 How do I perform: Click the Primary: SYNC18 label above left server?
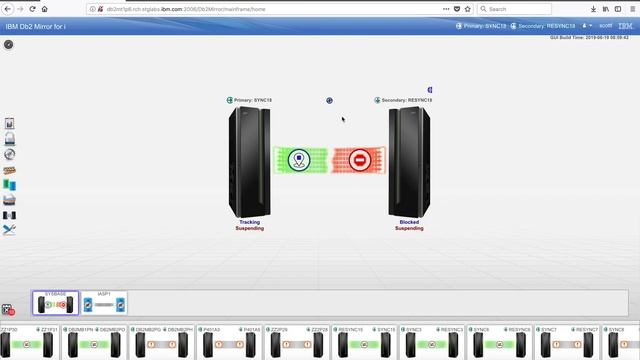click(x=249, y=100)
